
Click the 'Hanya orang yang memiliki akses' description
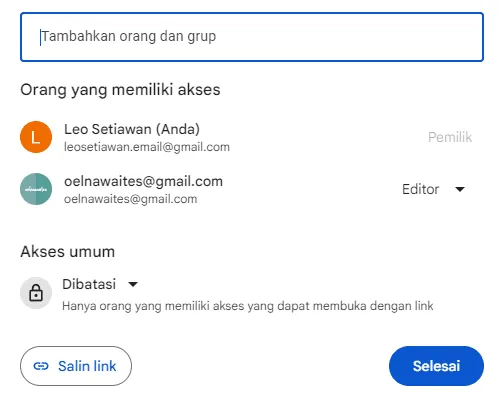coord(248,306)
